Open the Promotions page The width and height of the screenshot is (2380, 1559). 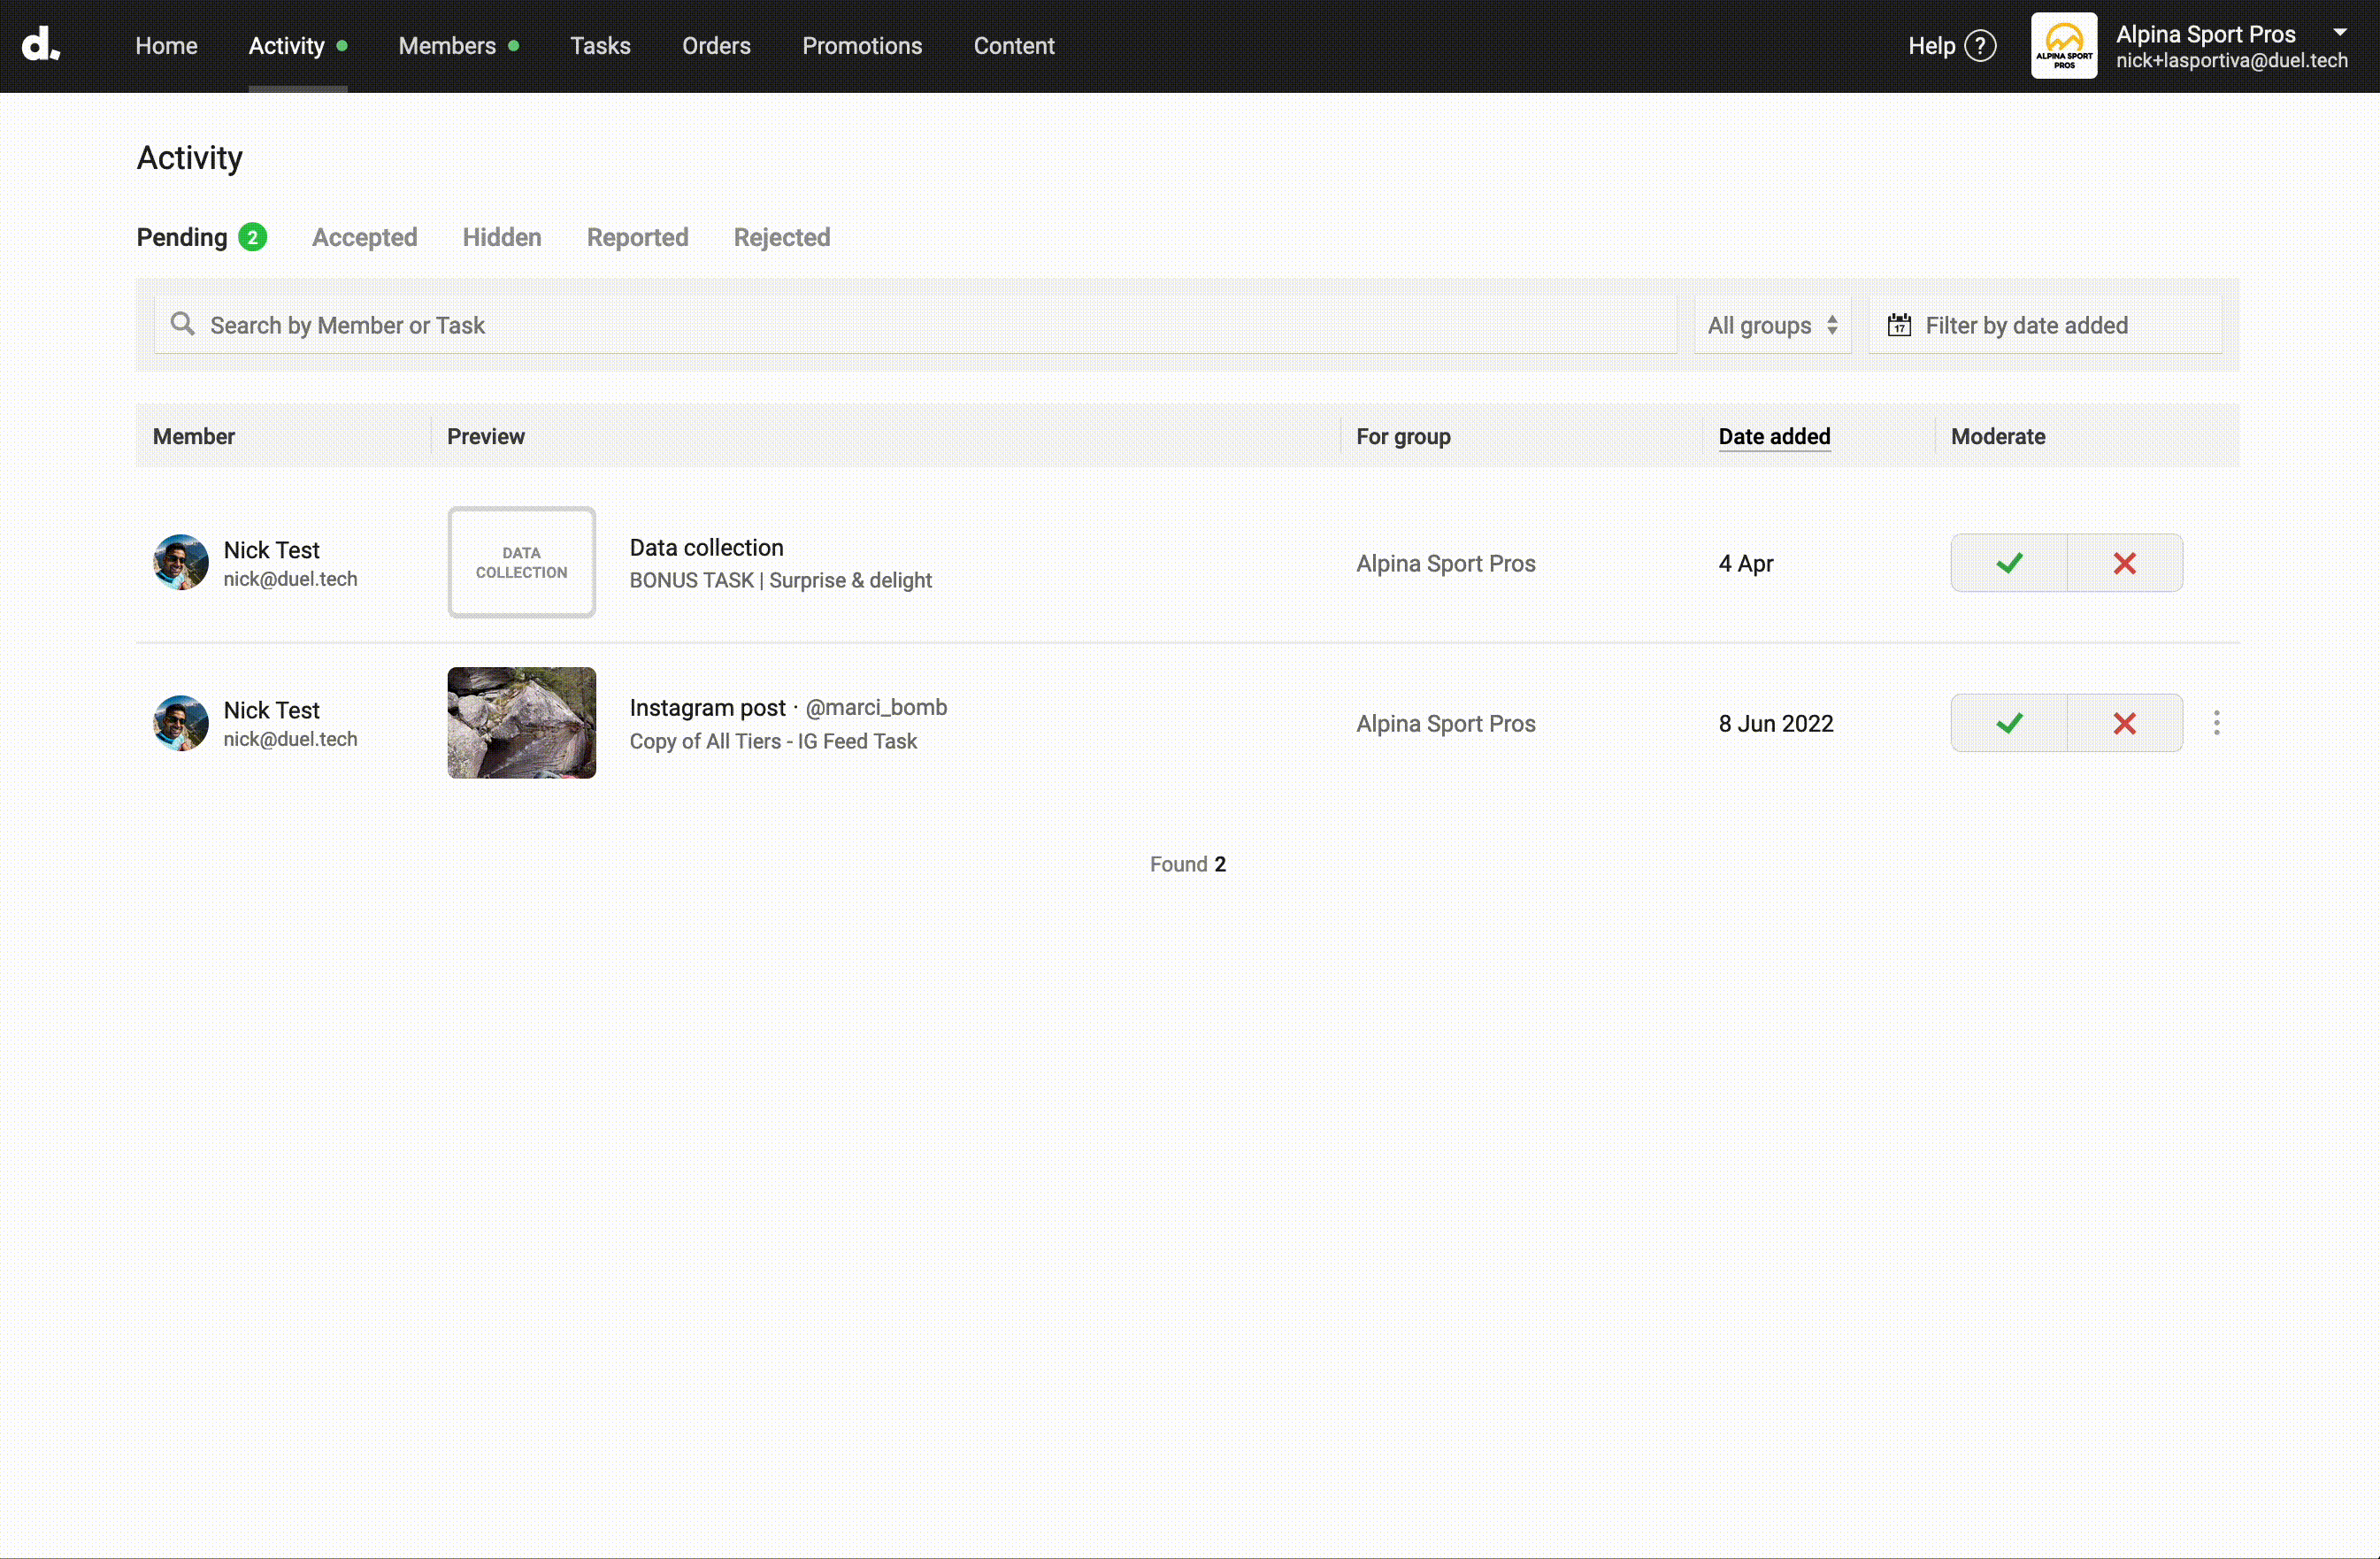[x=861, y=46]
